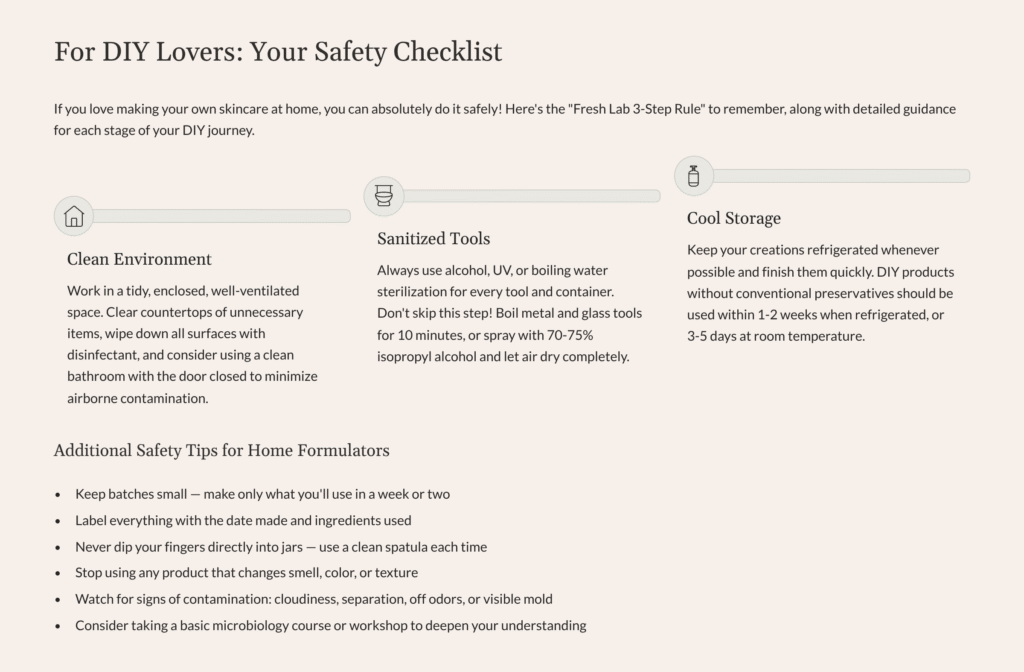Select the "Cool Storage" heading

(x=733, y=218)
